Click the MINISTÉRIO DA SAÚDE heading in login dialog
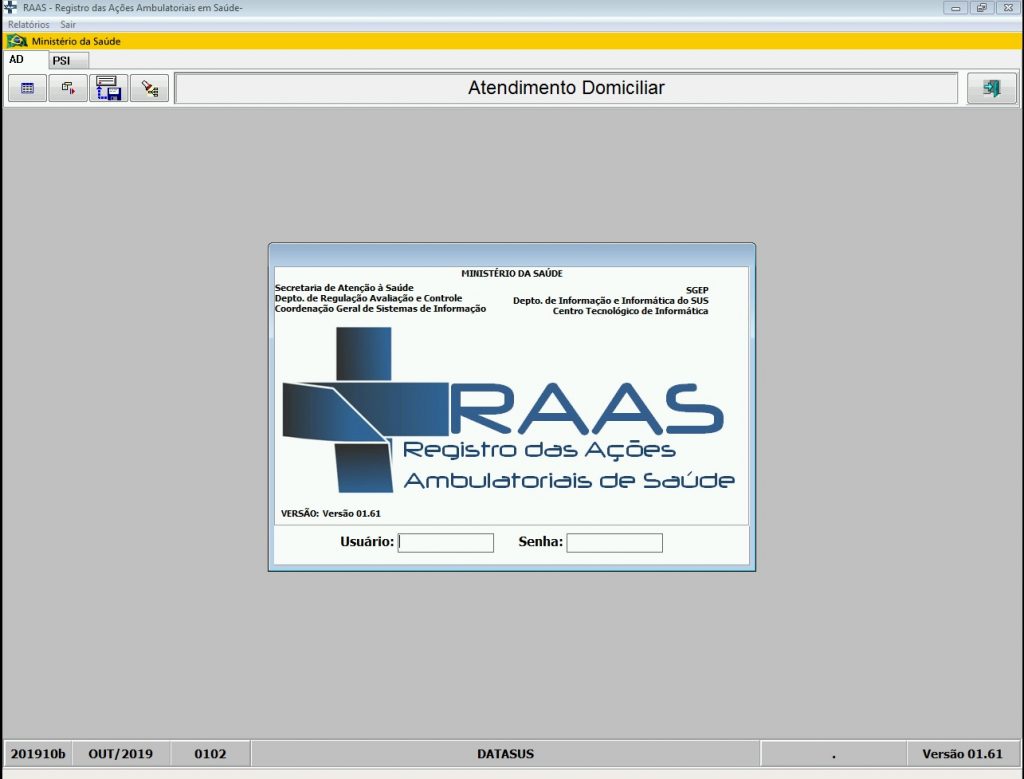This screenshot has width=1024, height=779. pos(512,274)
